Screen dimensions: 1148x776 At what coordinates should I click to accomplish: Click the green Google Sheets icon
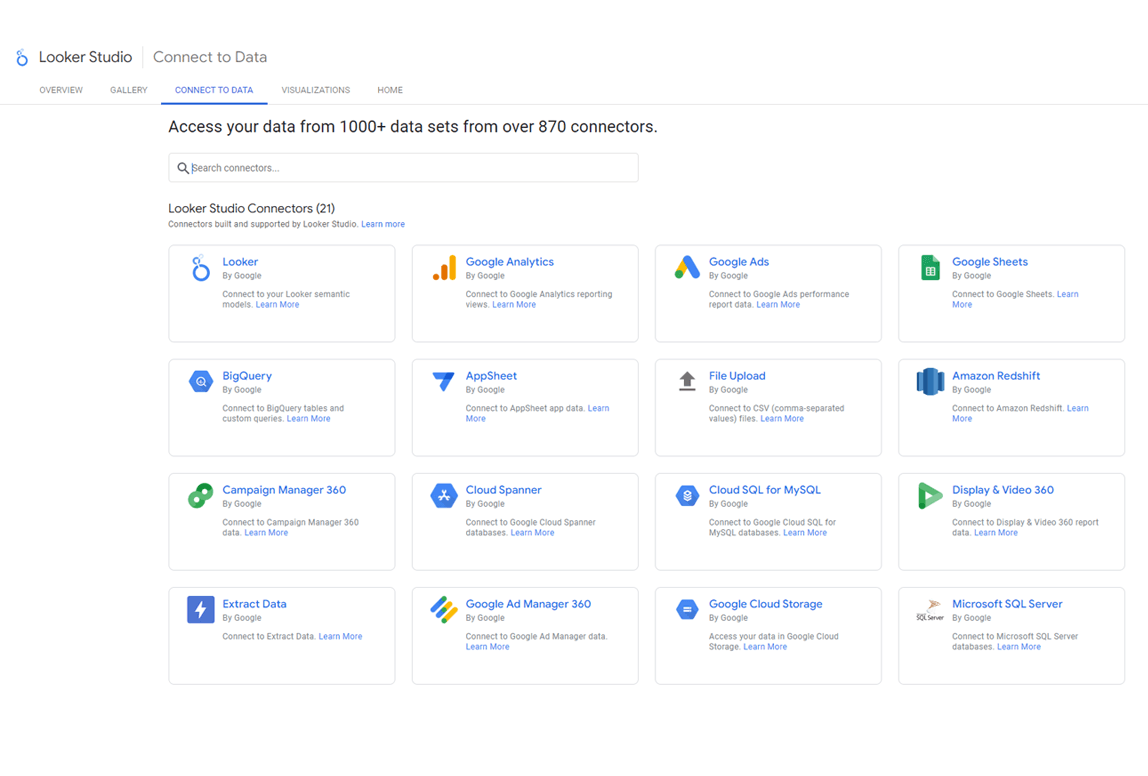coord(930,268)
